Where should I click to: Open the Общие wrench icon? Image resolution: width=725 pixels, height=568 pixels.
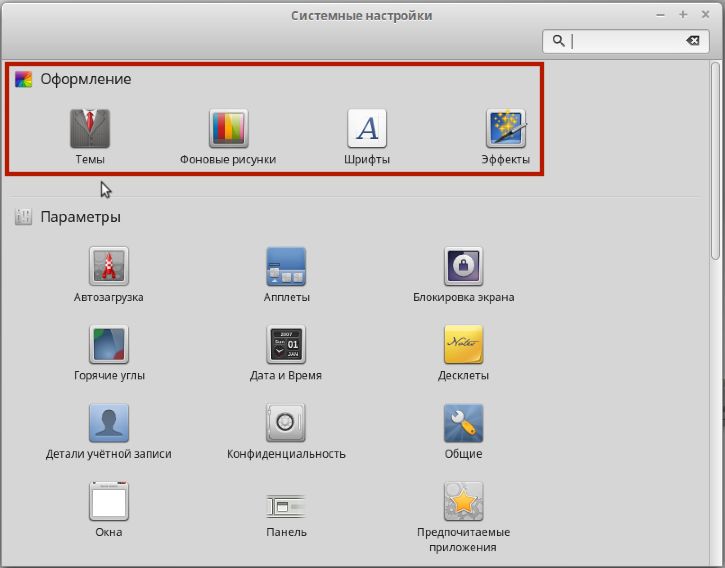(463, 423)
